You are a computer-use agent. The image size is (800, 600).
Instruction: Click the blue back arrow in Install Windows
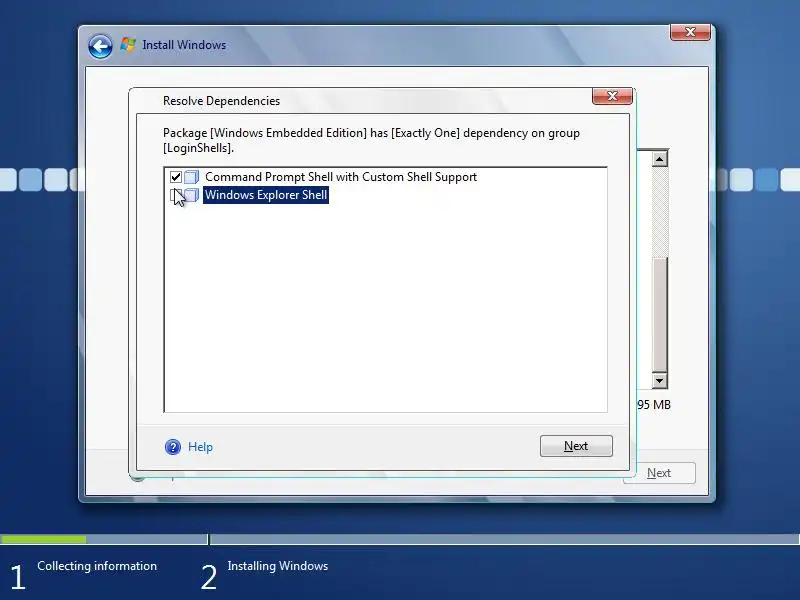click(x=100, y=47)
